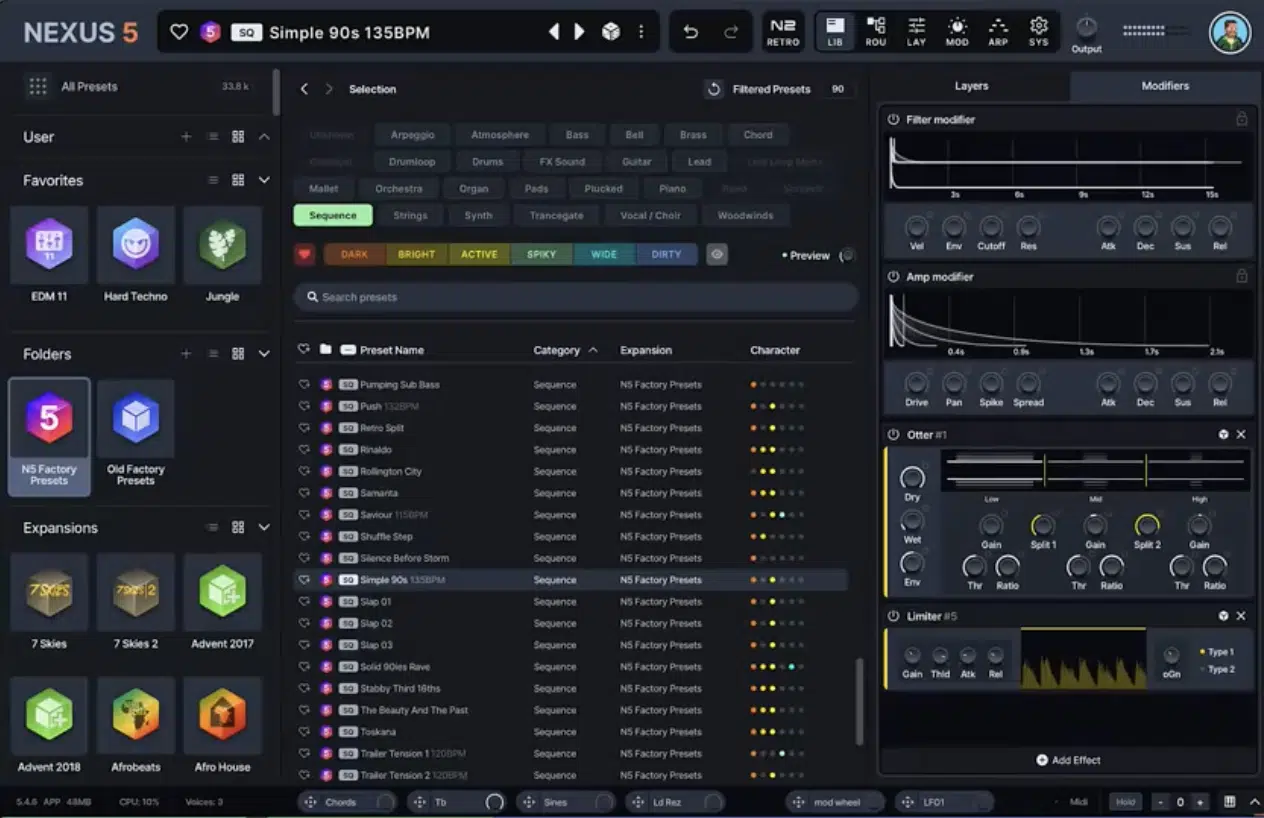The image size is (1264, 818).
Task: Switch to the Modifiers tab
Action: point(1165,86)
